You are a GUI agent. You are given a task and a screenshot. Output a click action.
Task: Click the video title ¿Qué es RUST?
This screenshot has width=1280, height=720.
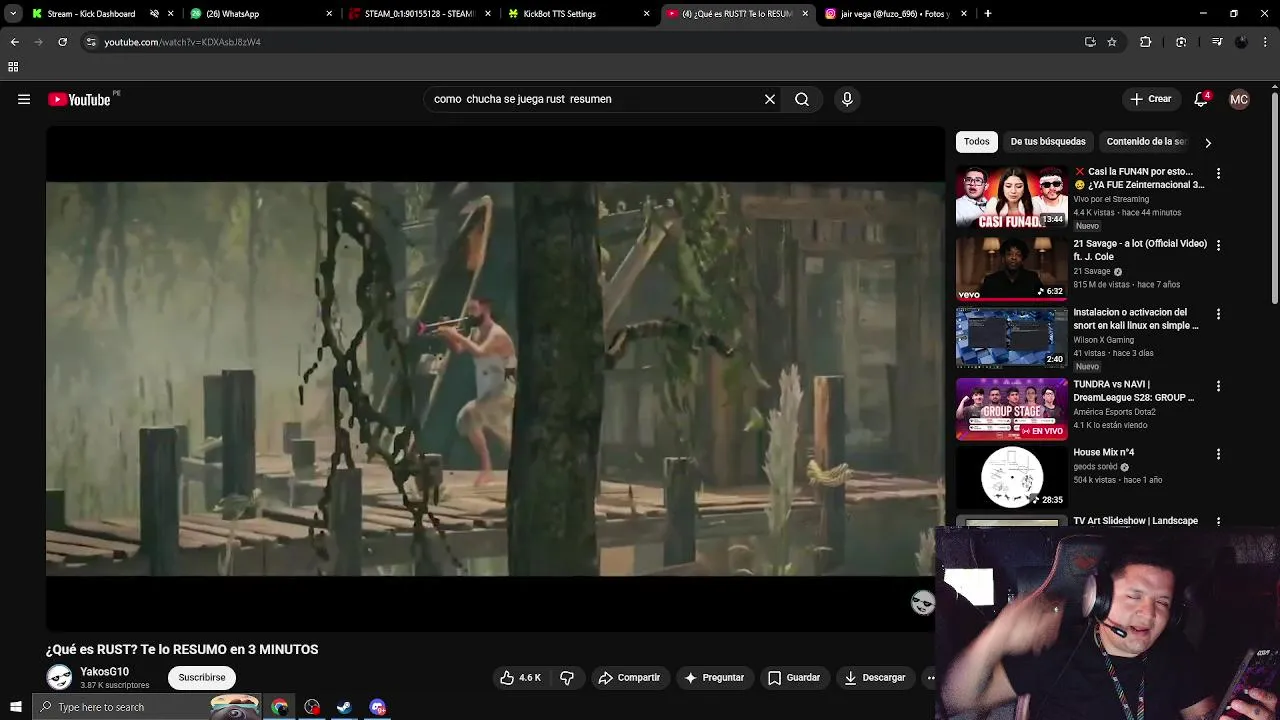pyautogui.click(x=182, y=650)
